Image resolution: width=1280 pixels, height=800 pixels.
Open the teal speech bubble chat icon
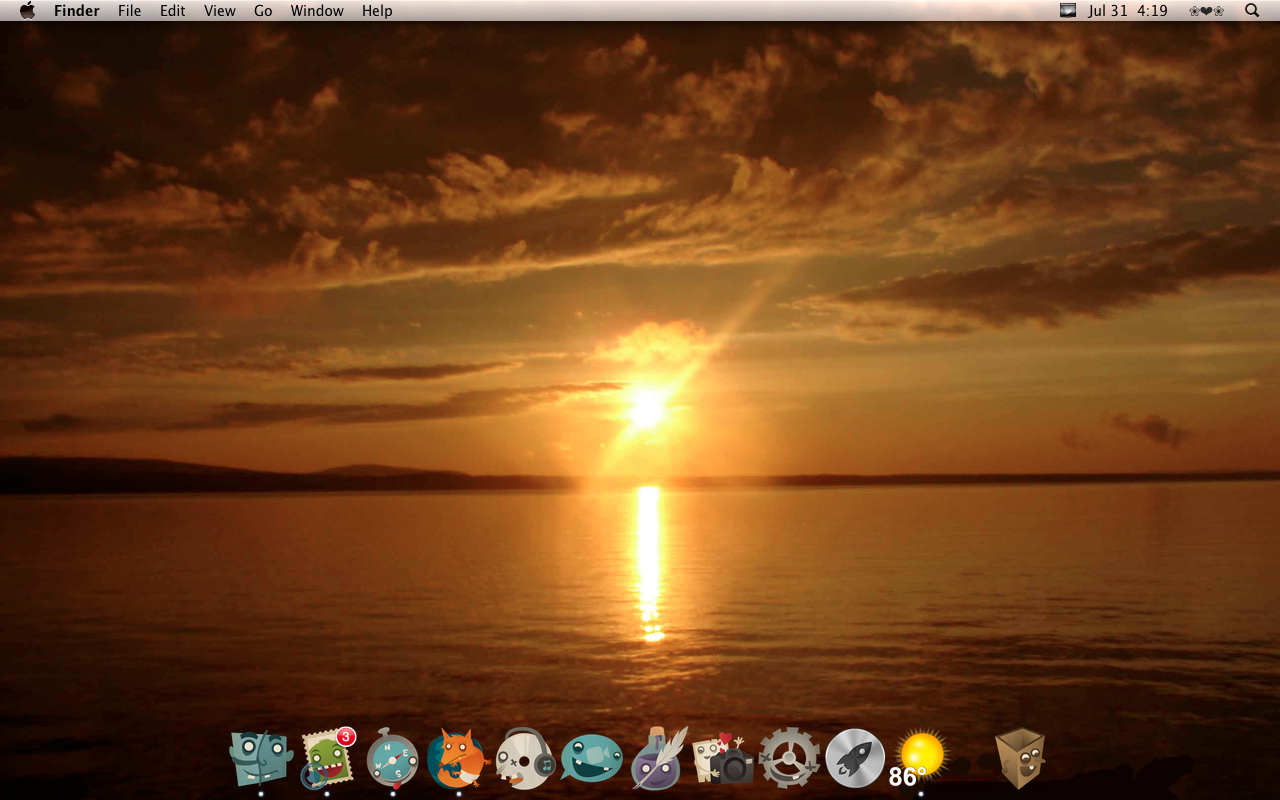pos(592,758)
